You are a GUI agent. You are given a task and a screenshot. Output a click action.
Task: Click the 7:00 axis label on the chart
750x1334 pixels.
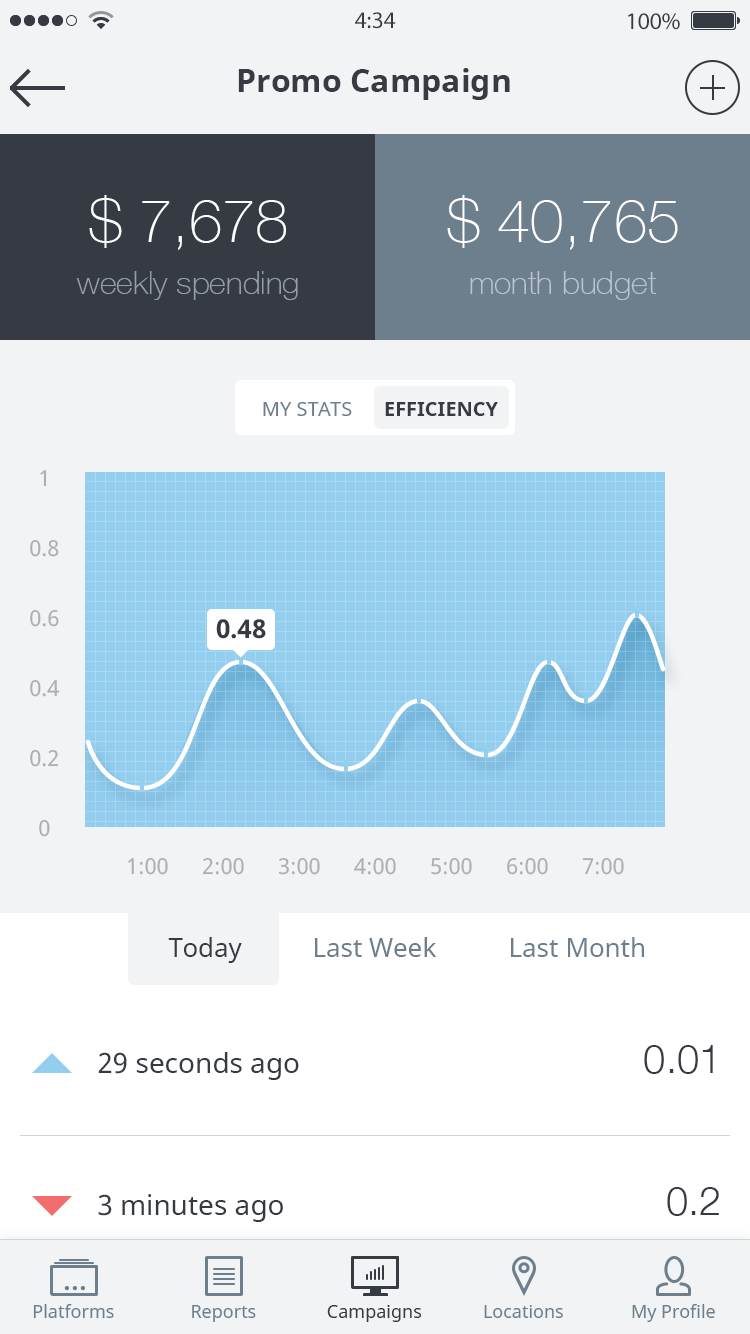tap(603, 866)
